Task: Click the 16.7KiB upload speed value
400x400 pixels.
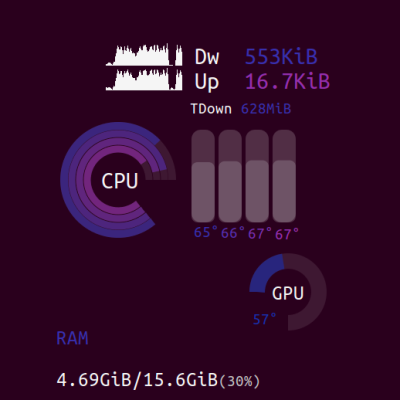Action: pyautogui.click(x=287, y=82)
